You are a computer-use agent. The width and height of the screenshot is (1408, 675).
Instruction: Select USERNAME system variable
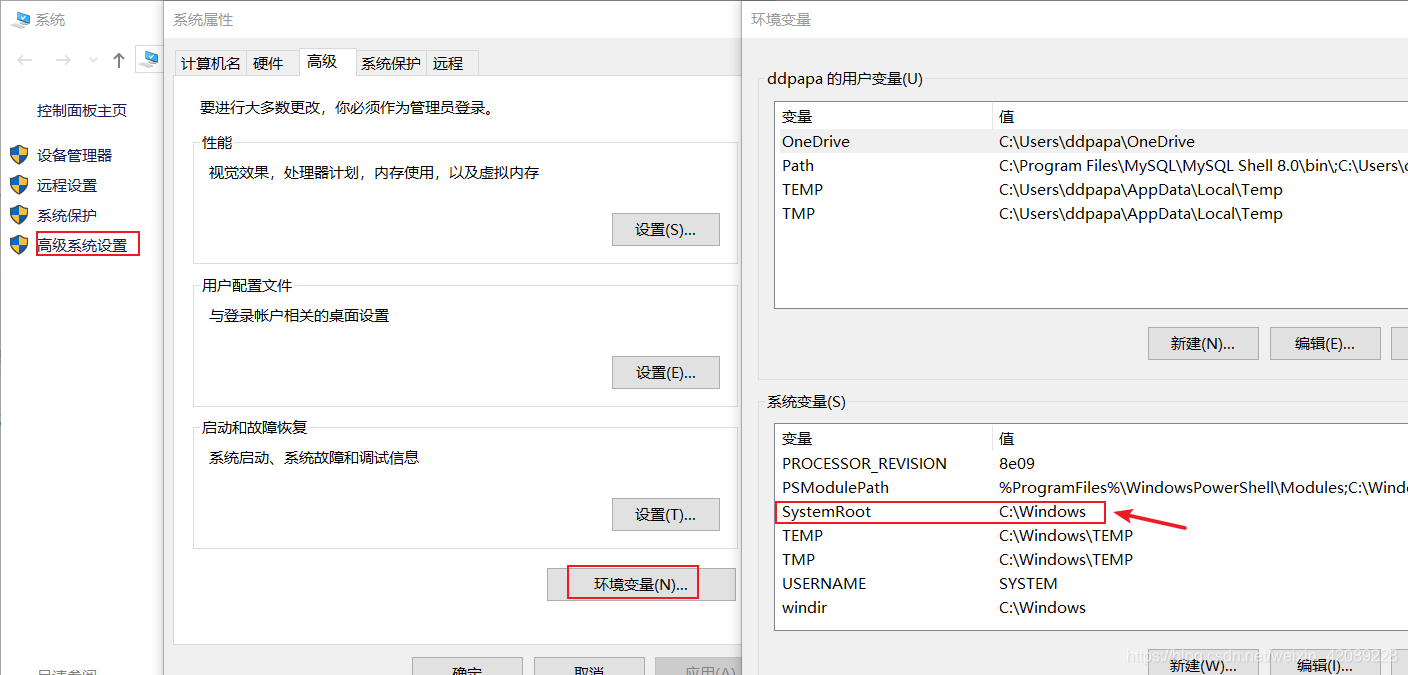click(x=1092, y=584)
